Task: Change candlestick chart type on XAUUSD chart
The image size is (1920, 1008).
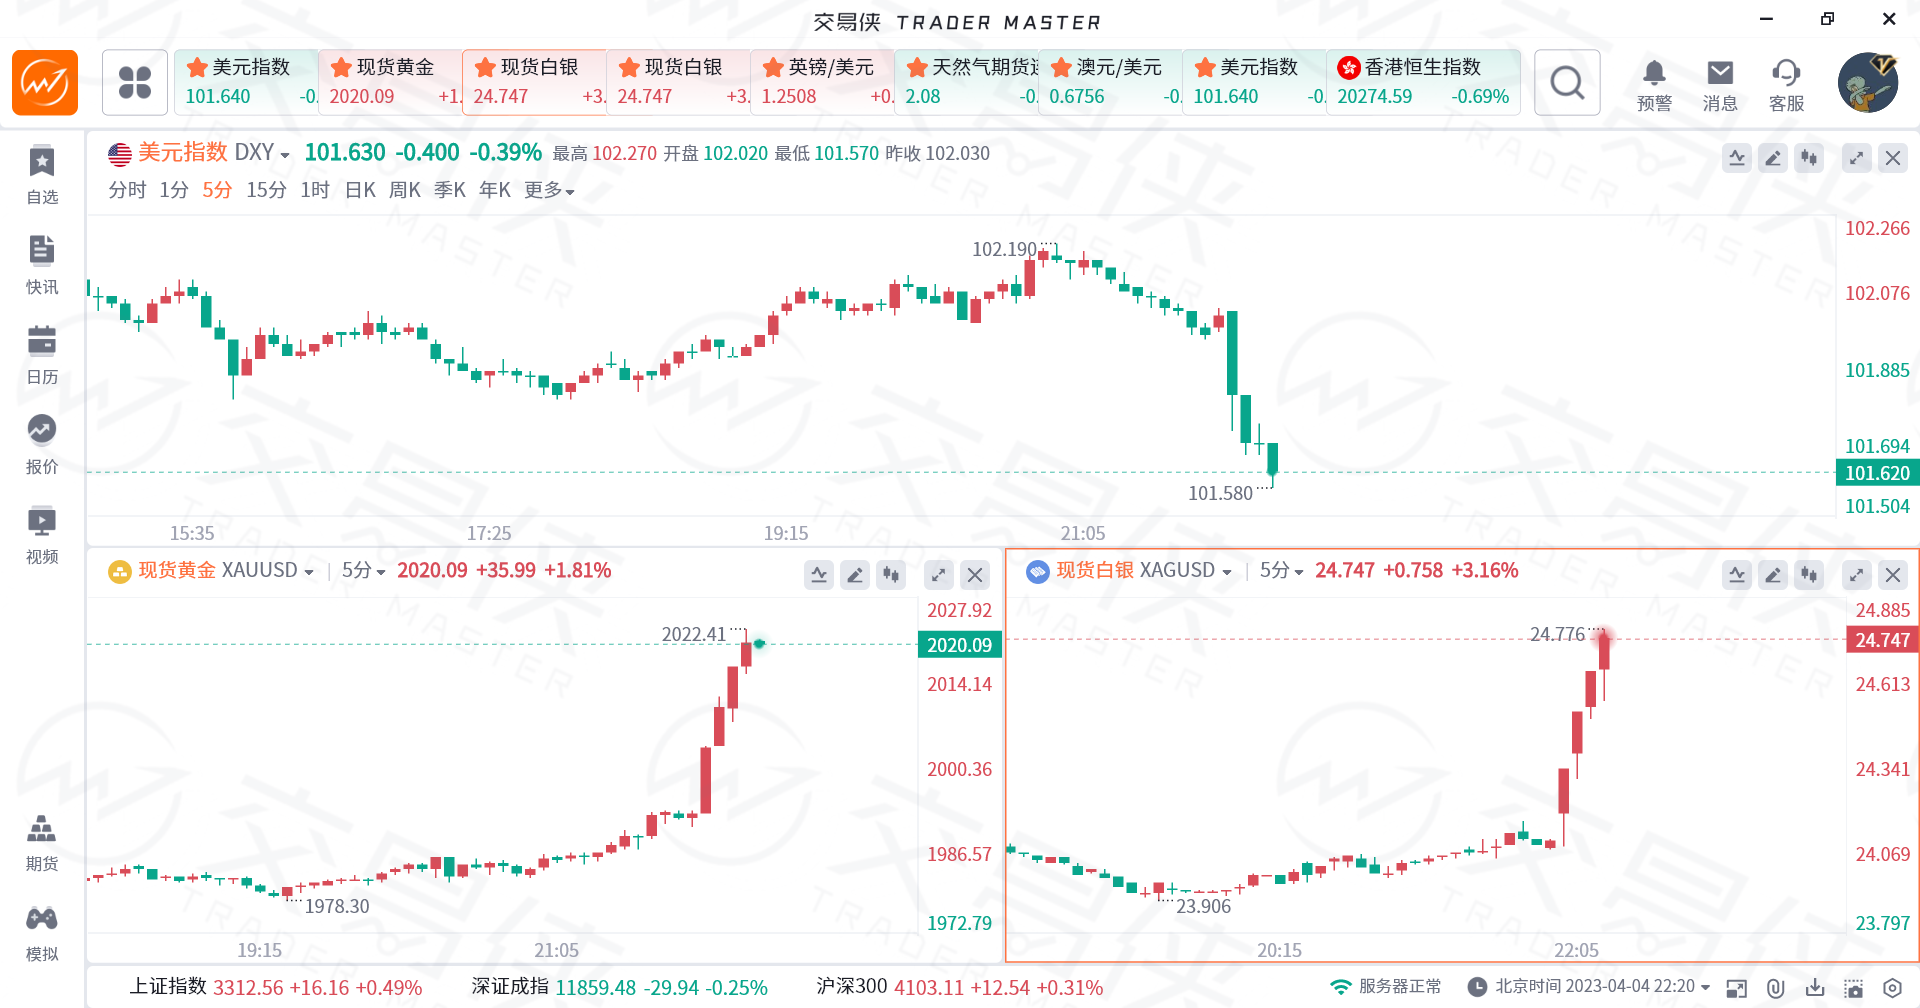Action: tap(891, 575)
